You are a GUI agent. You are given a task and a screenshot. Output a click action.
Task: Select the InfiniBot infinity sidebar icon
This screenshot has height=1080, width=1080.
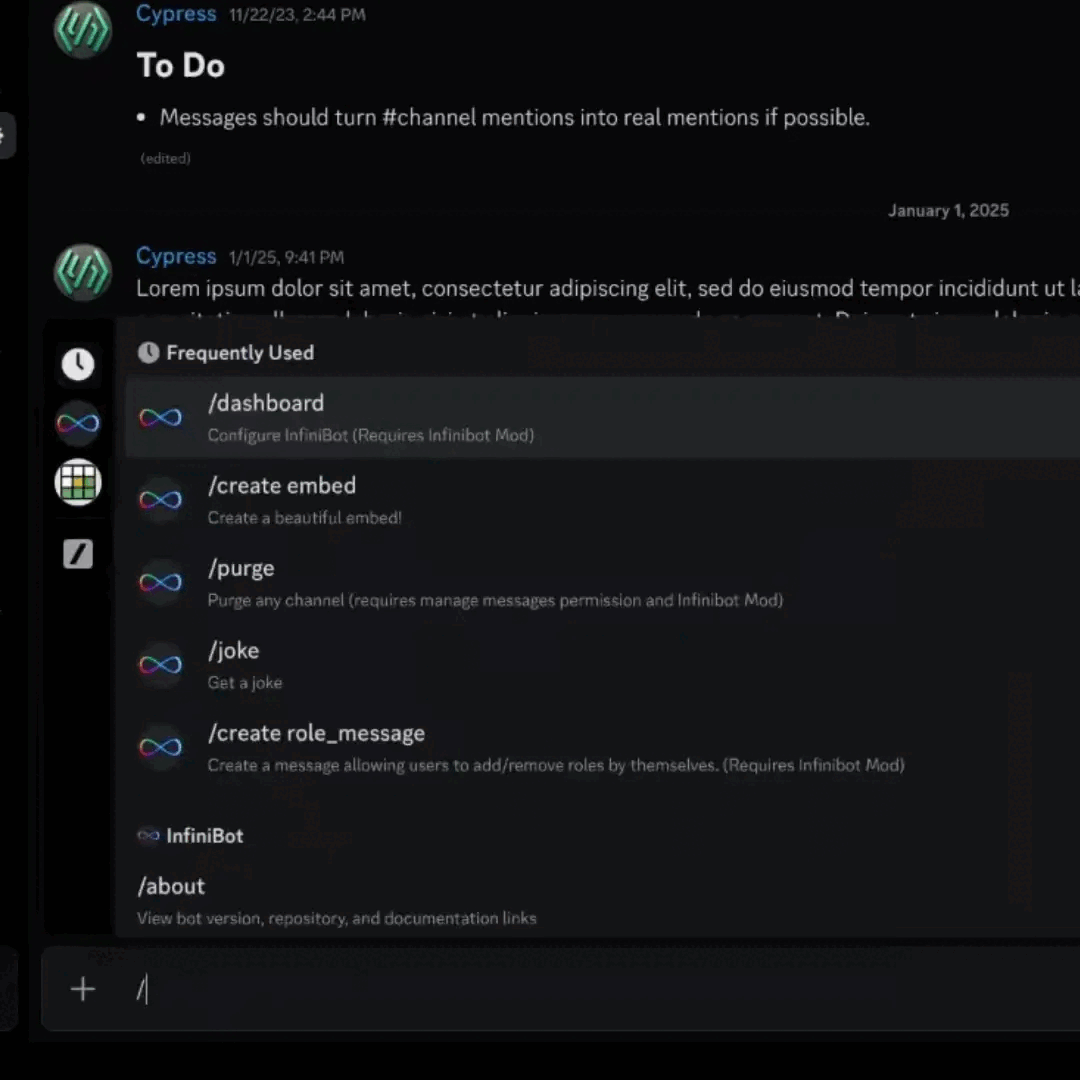point(78,424)
